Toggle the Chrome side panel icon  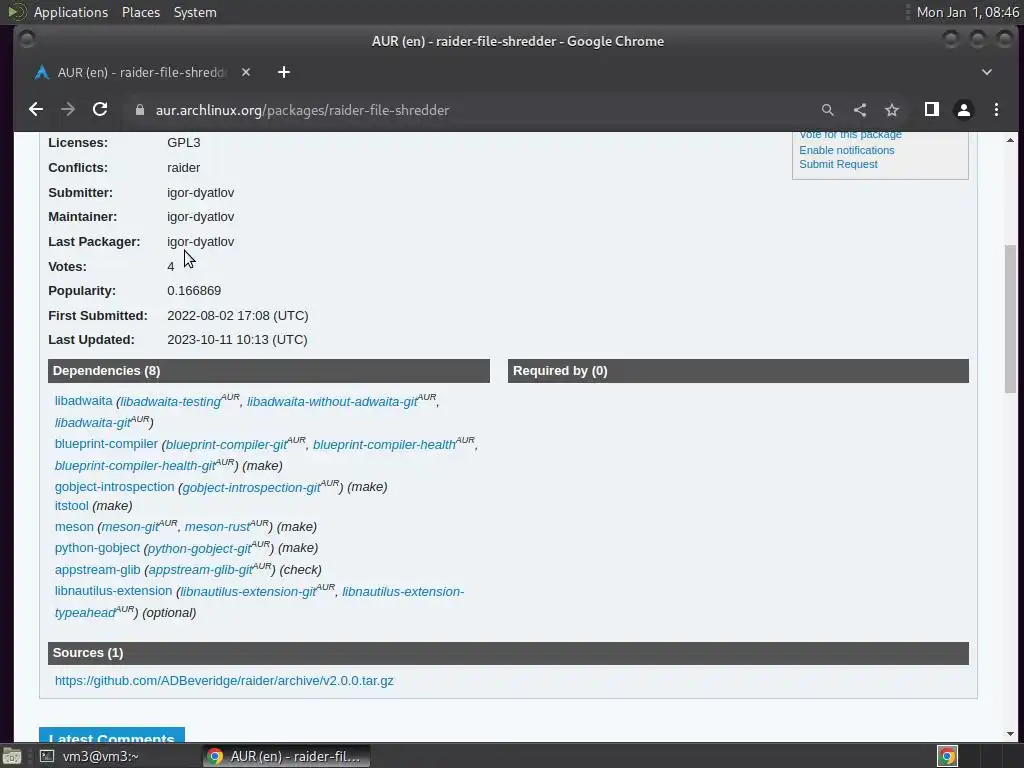[x=932, y=110]
